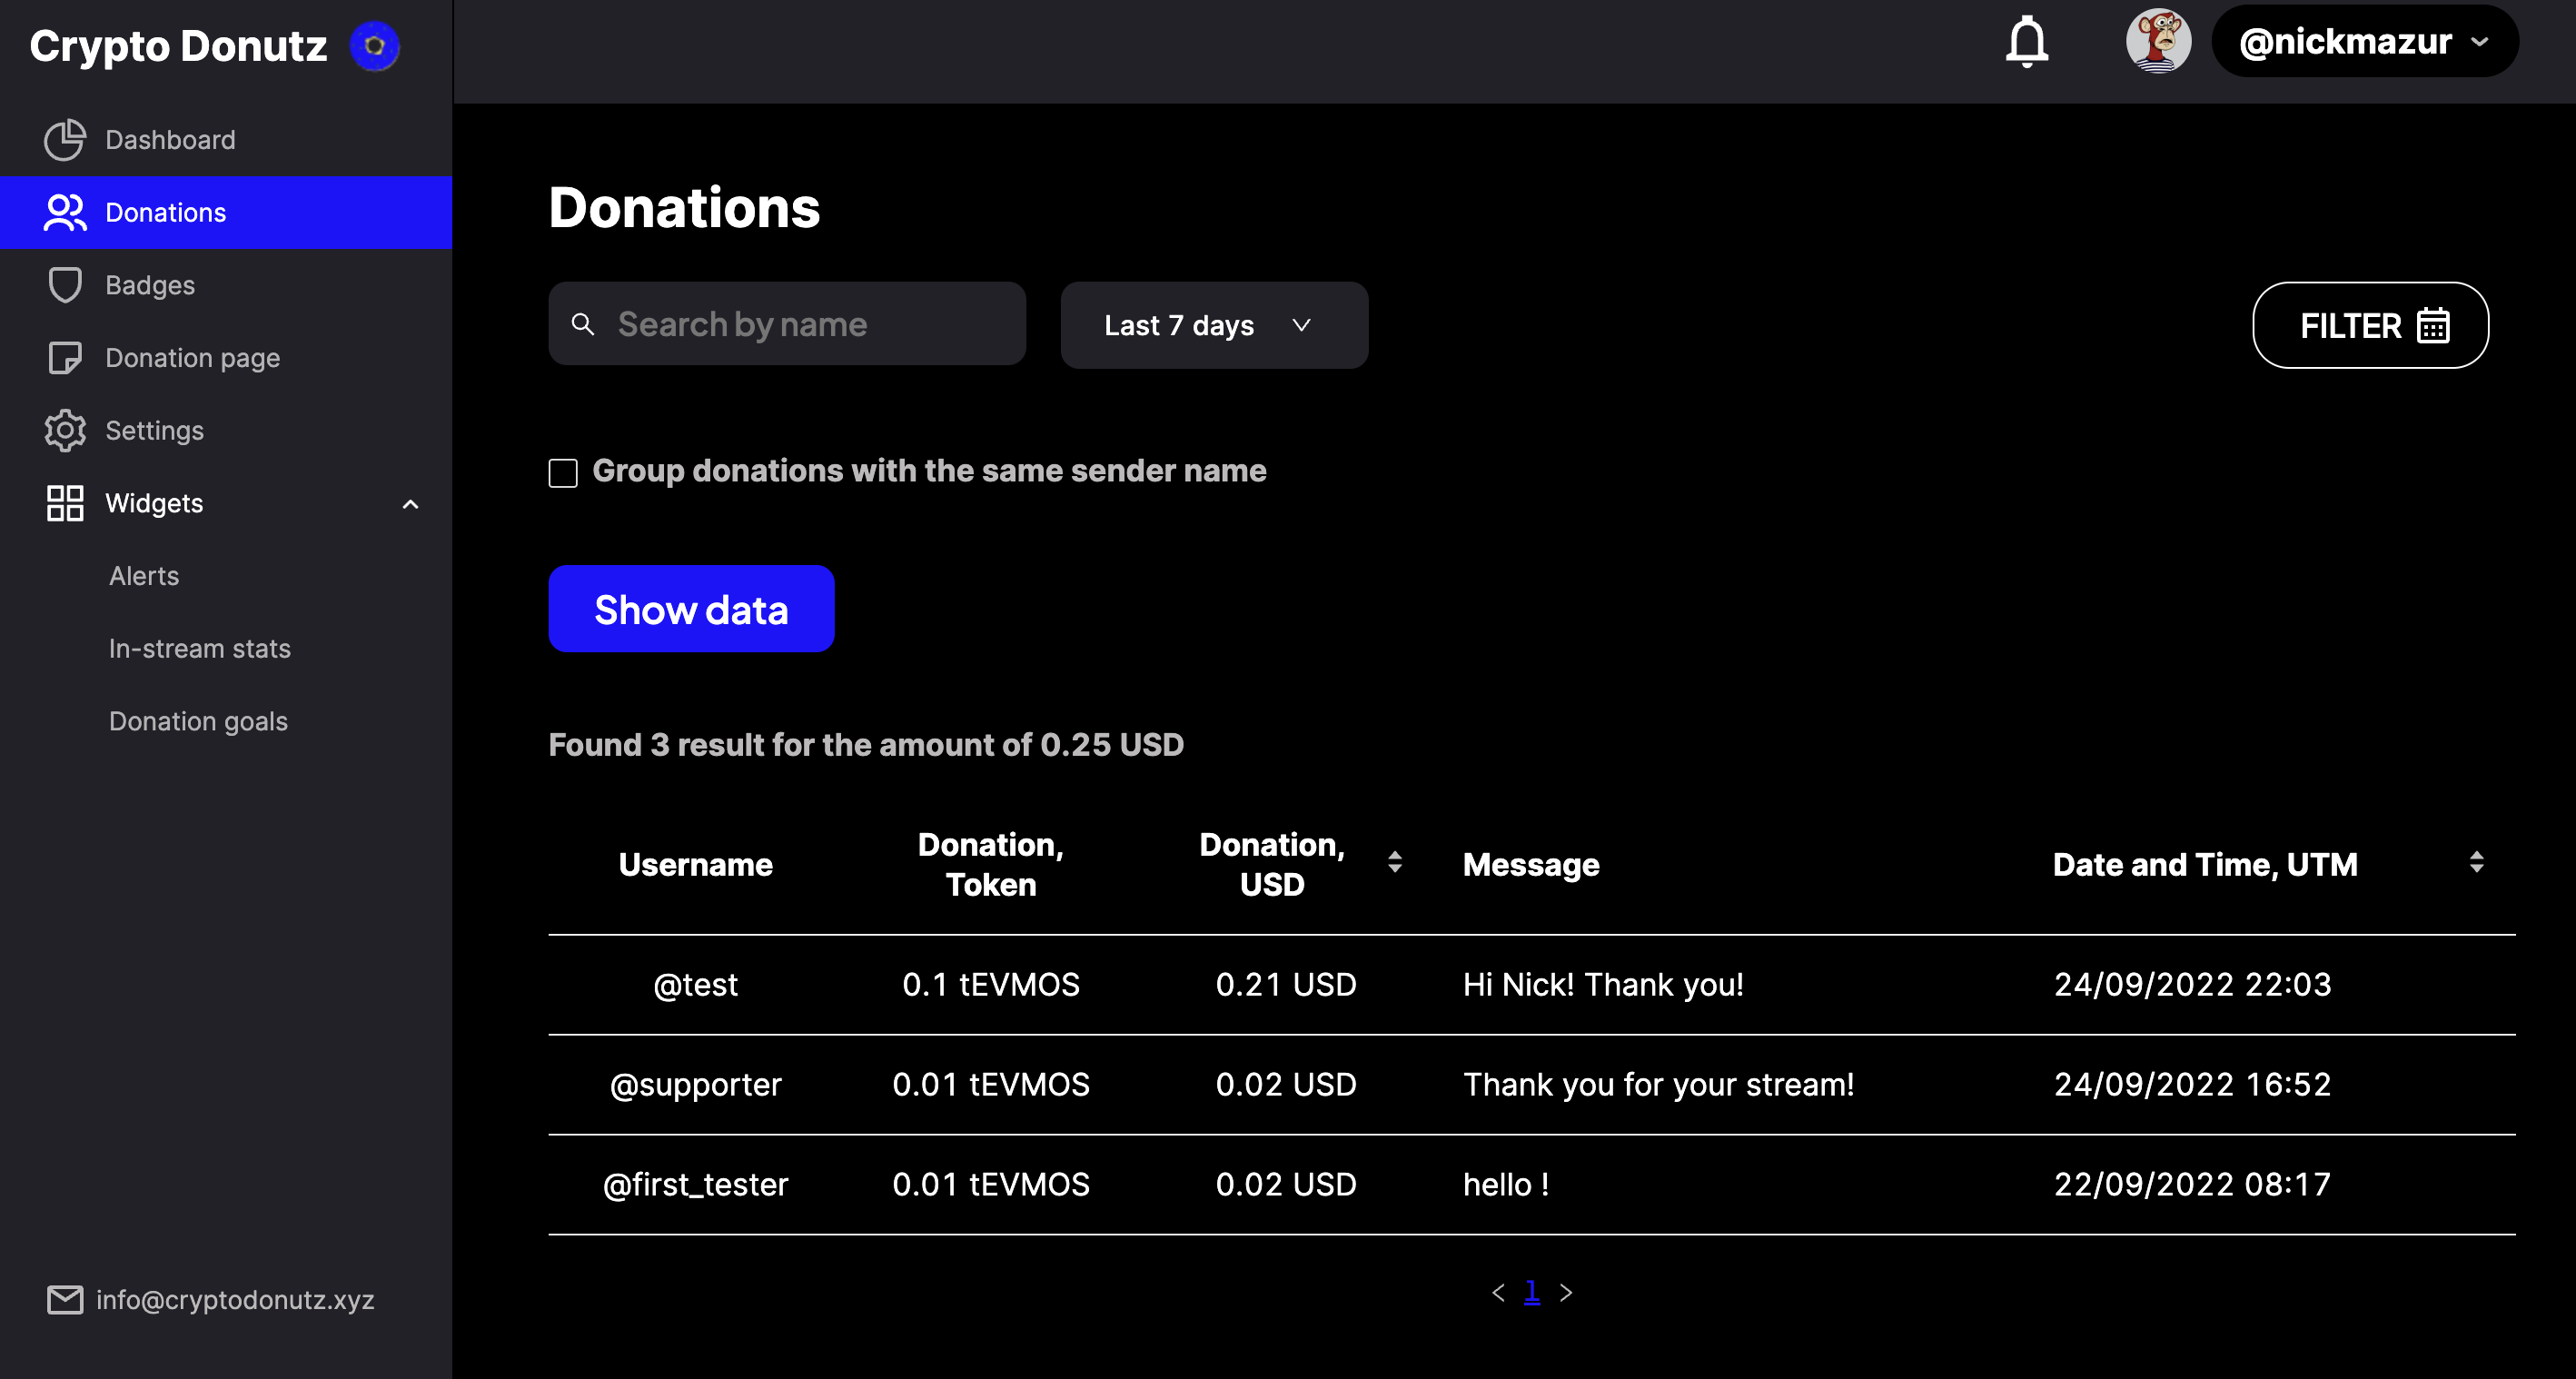
Task: Open Dashboard from the sidebar
Action: point(170,140)
